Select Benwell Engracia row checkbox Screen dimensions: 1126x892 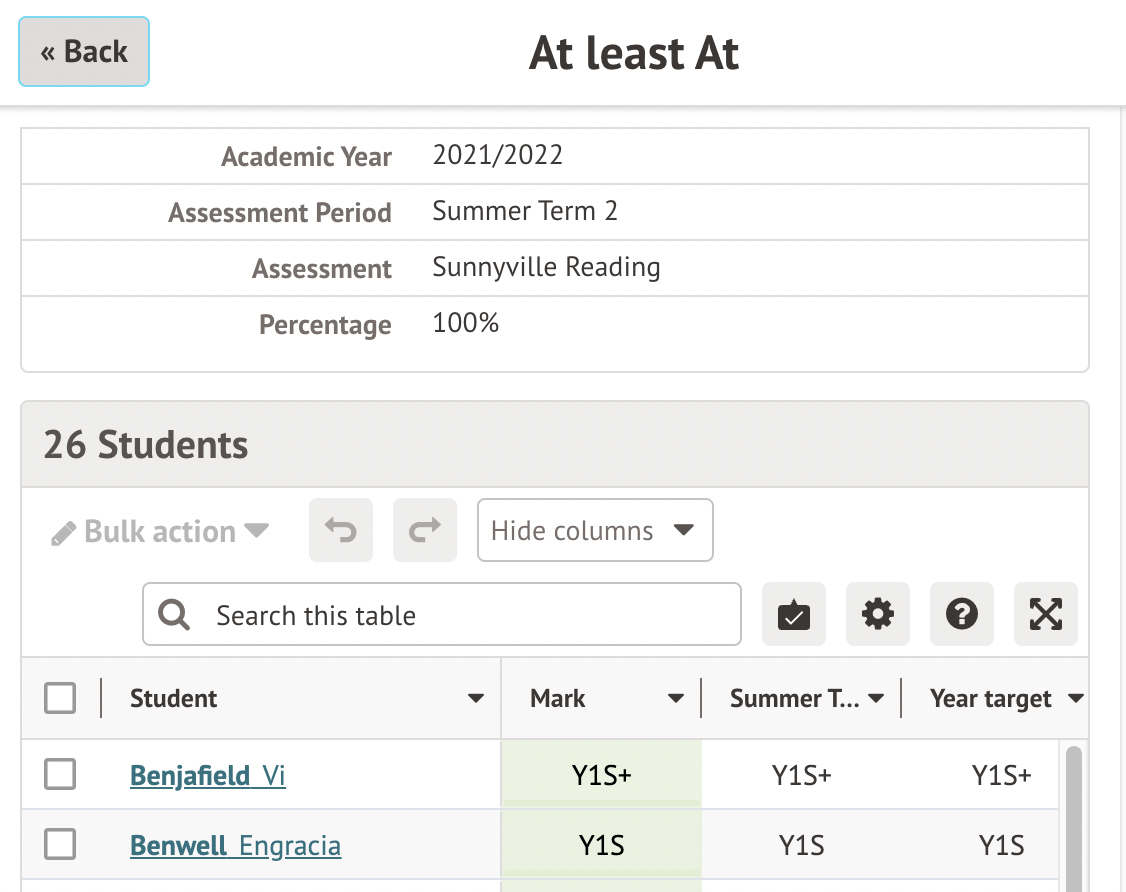(x=60, y=845)
